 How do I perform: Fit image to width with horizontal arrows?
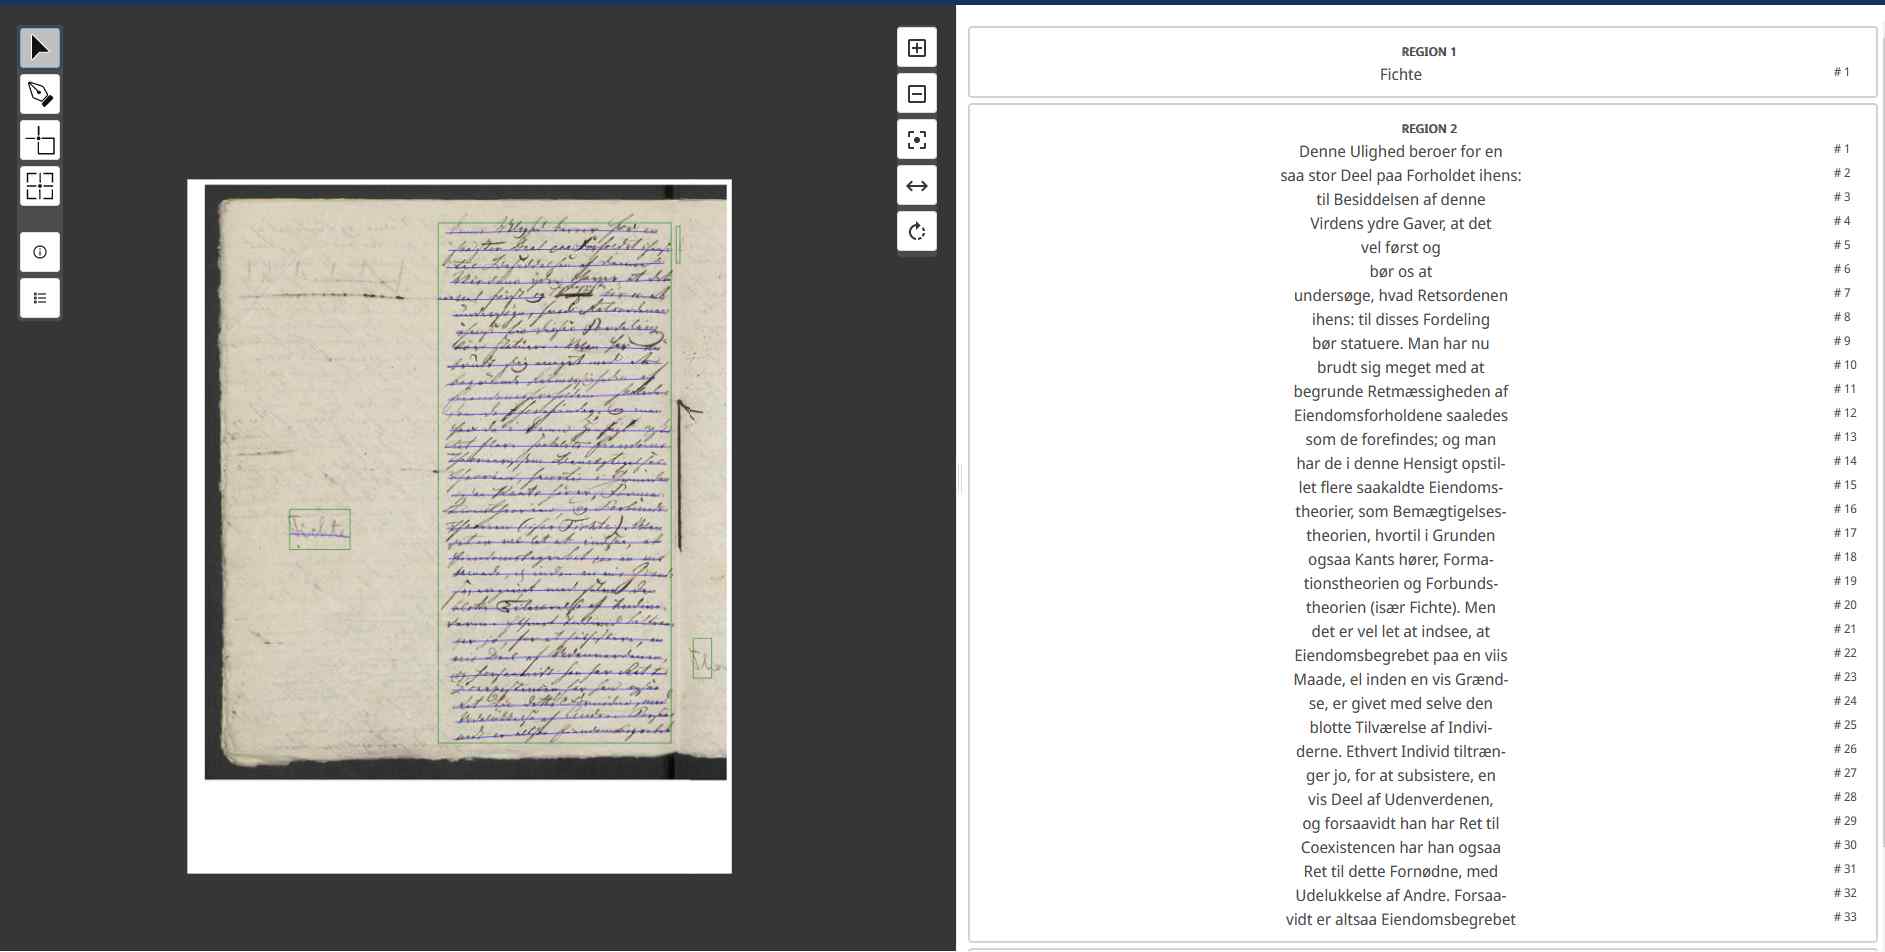tap(916, 186)
